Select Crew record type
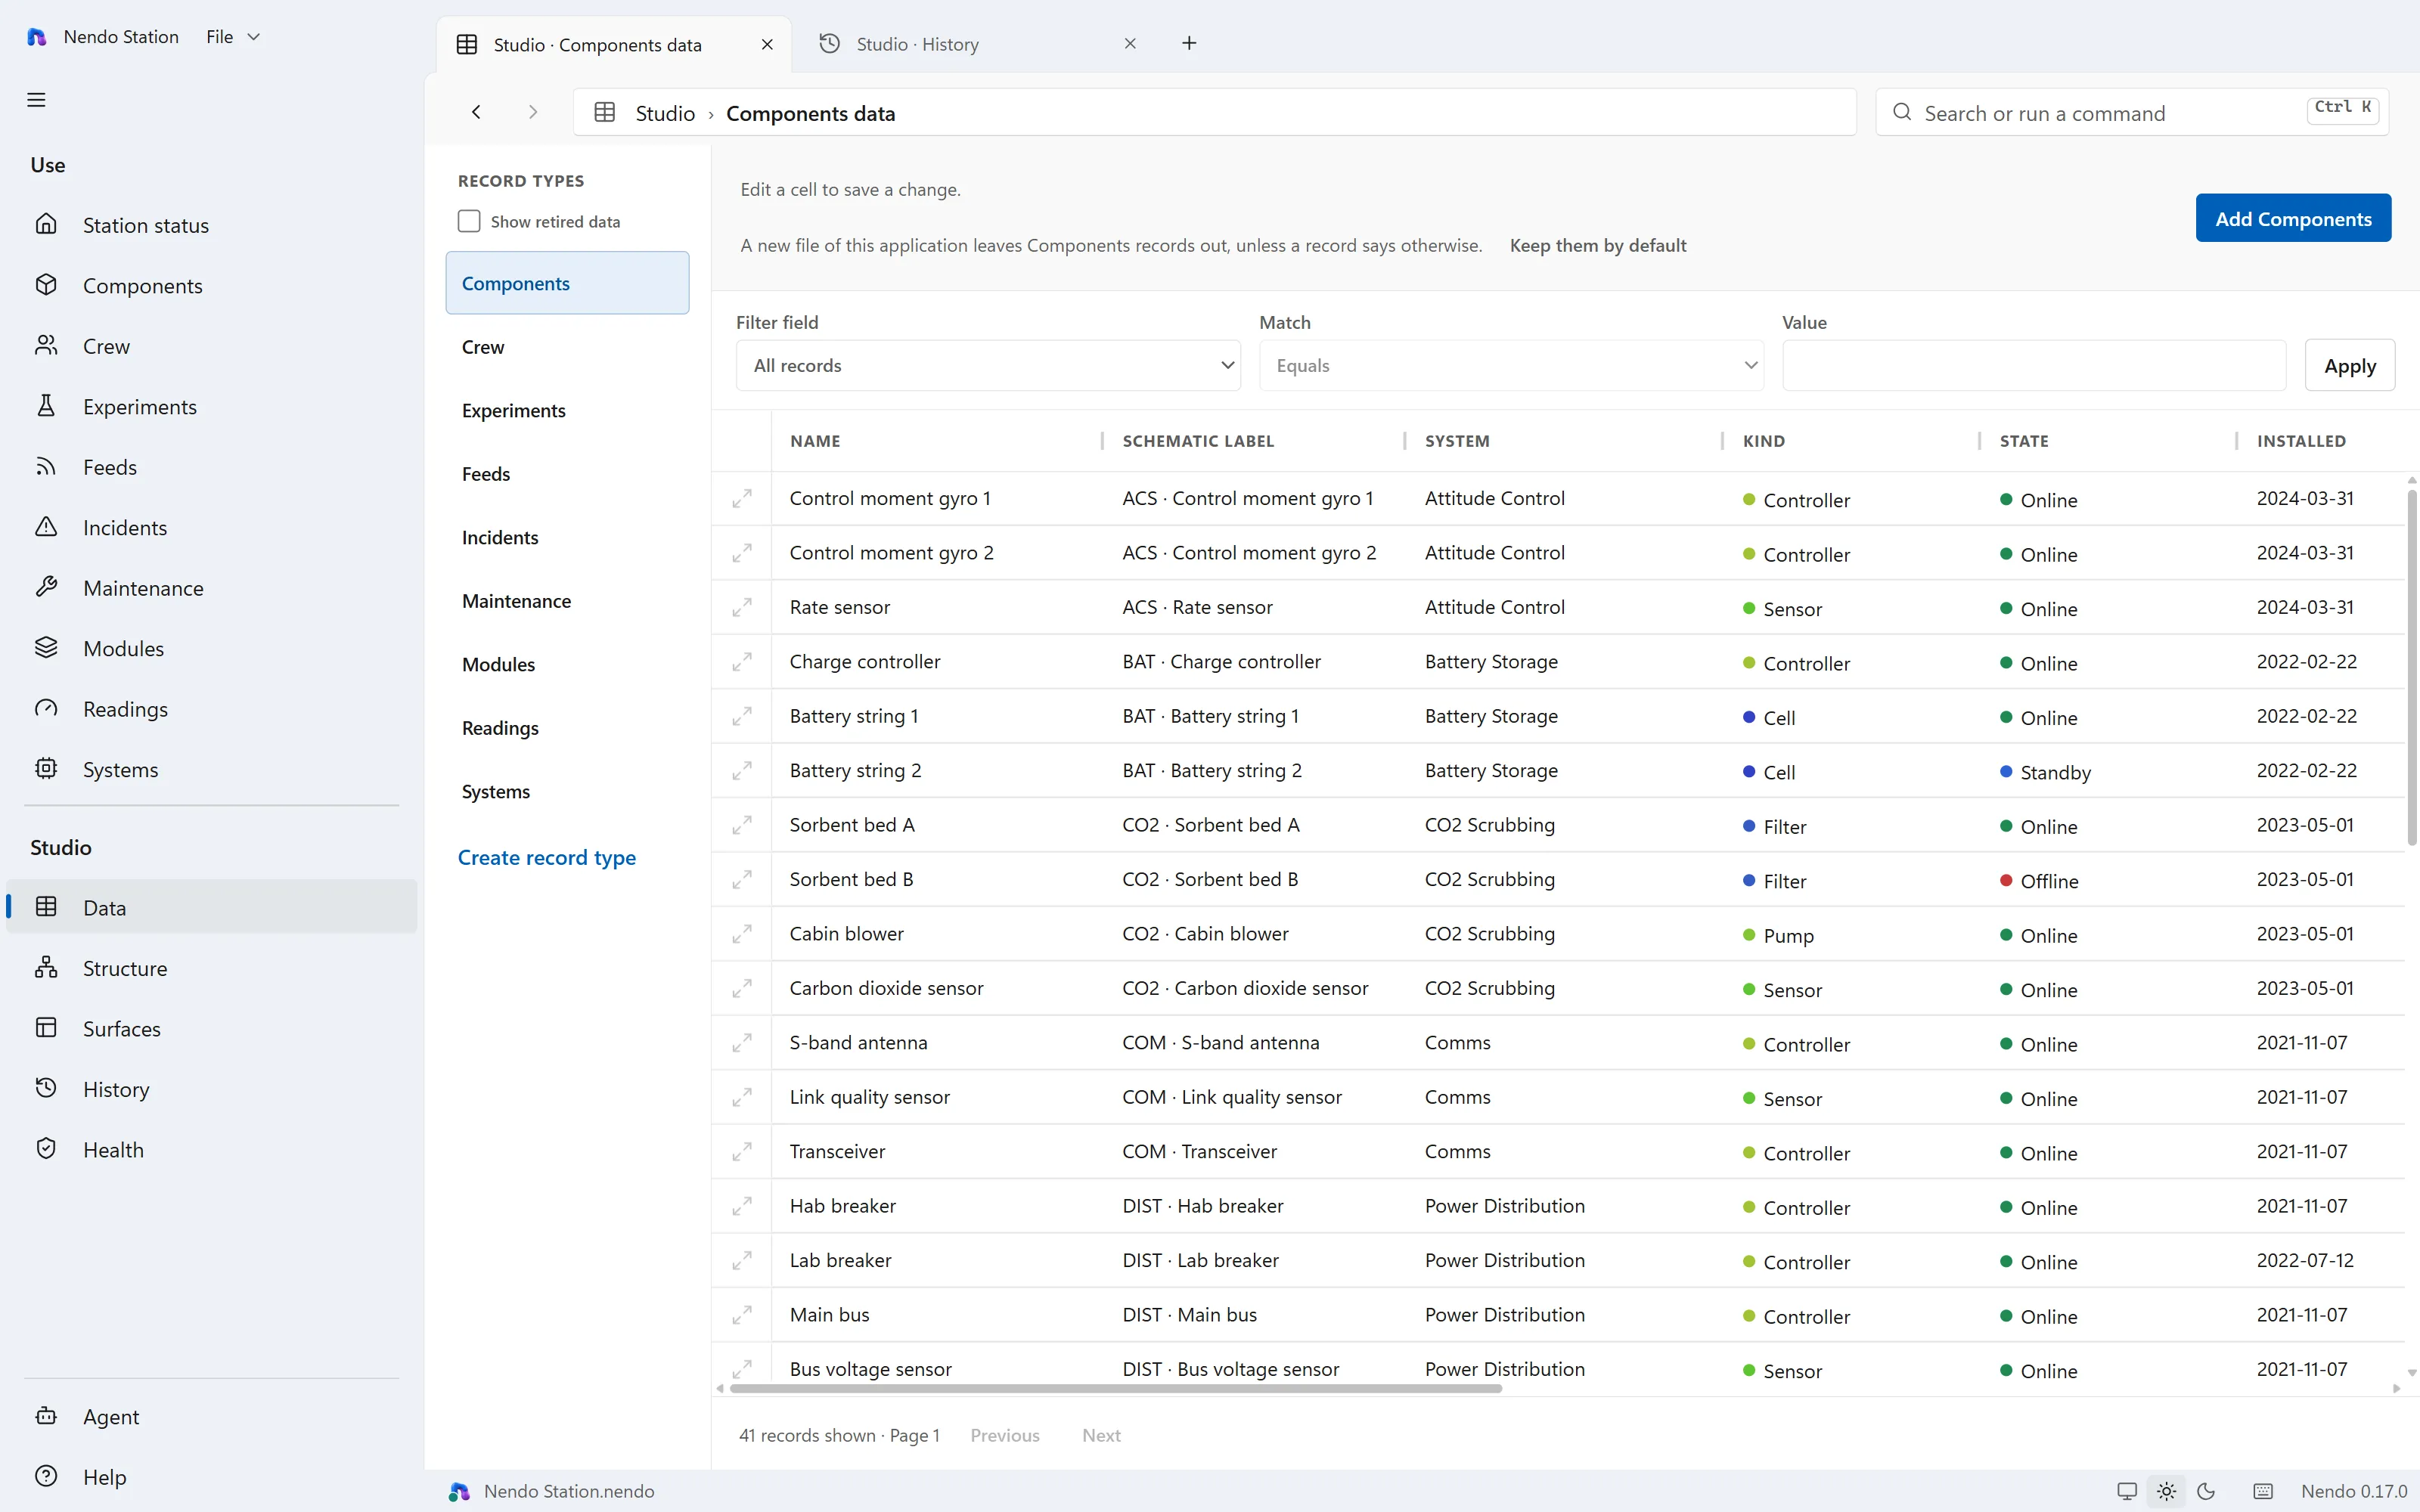The height and width of the screenshot is (1512, 2420). pyautogui.click(x=567, y=347)
